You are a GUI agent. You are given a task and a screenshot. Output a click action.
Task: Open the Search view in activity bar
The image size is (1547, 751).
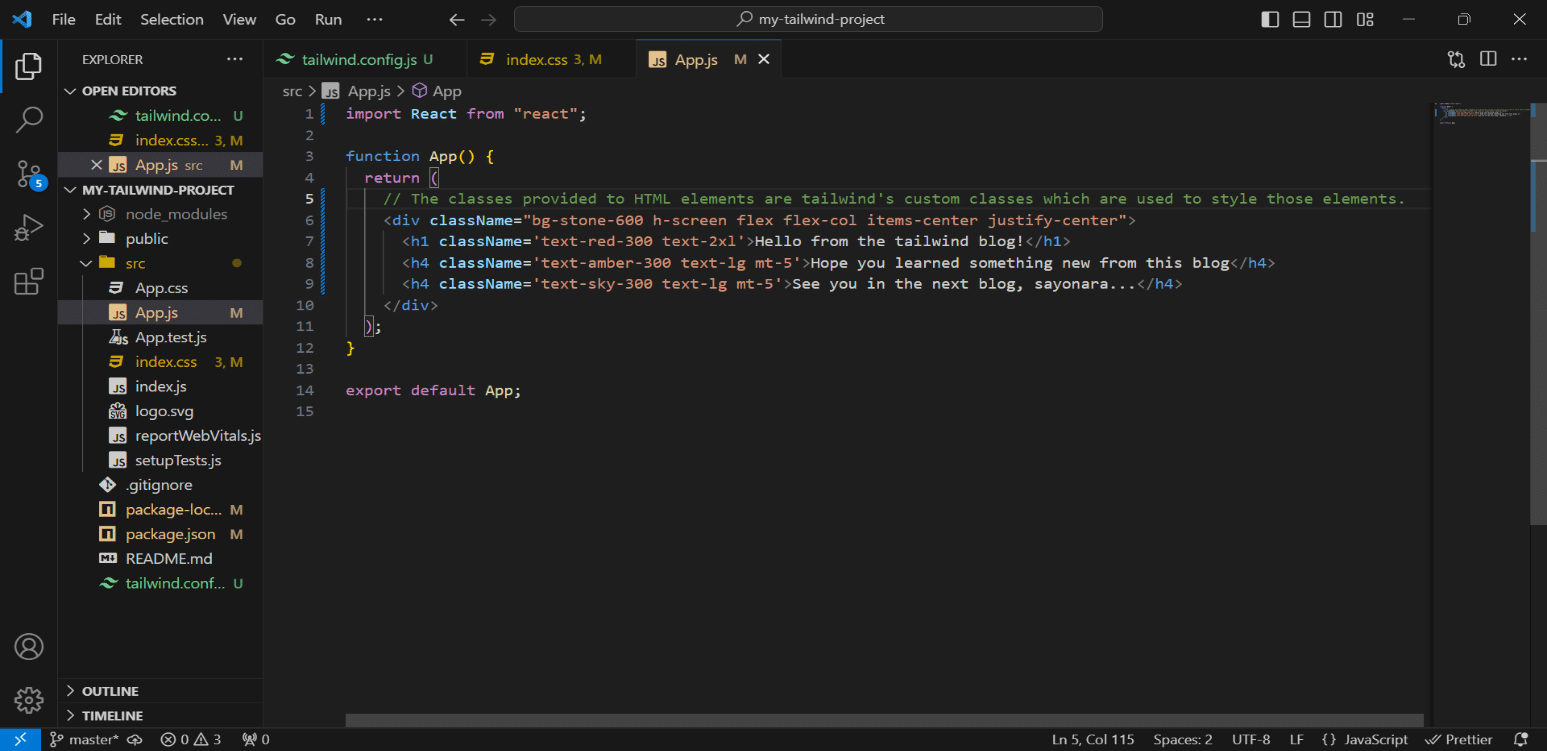tap(29, 120)
